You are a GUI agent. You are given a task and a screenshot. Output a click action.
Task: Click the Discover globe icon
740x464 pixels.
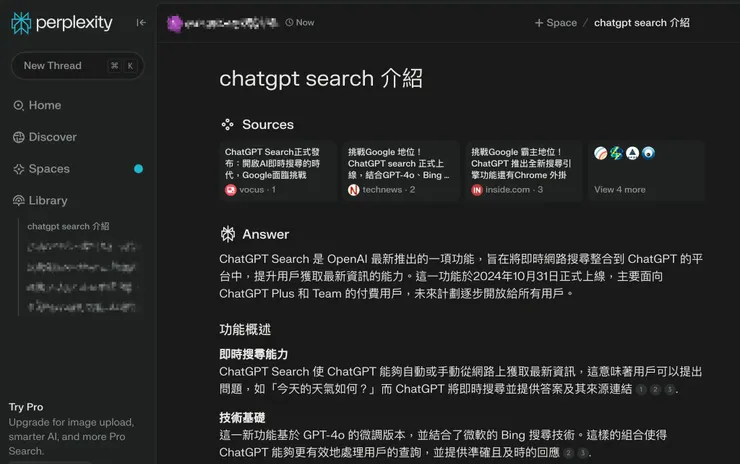tap(18, 137)
